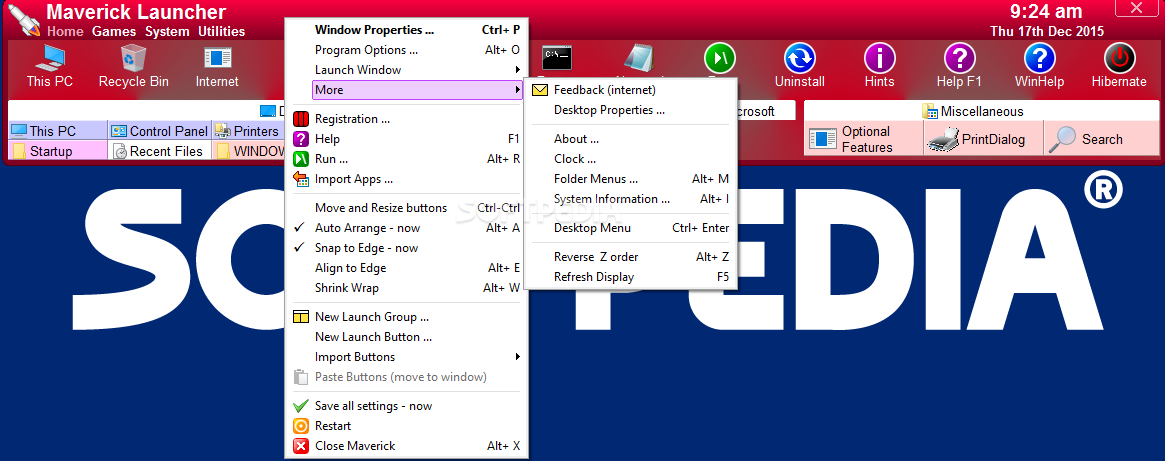Toggle Snap to Edge - now check
The image size is (1165, 461).
[406, 248]
